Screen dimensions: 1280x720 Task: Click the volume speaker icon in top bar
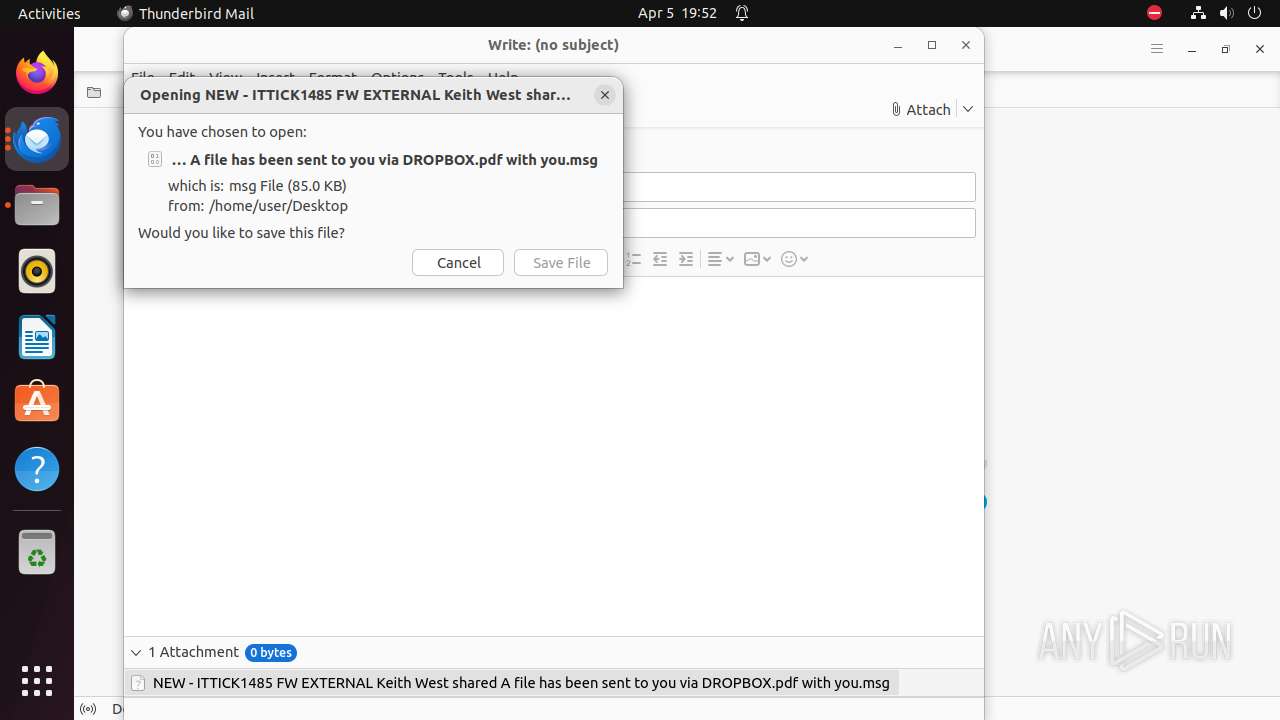click(1227, 13)
